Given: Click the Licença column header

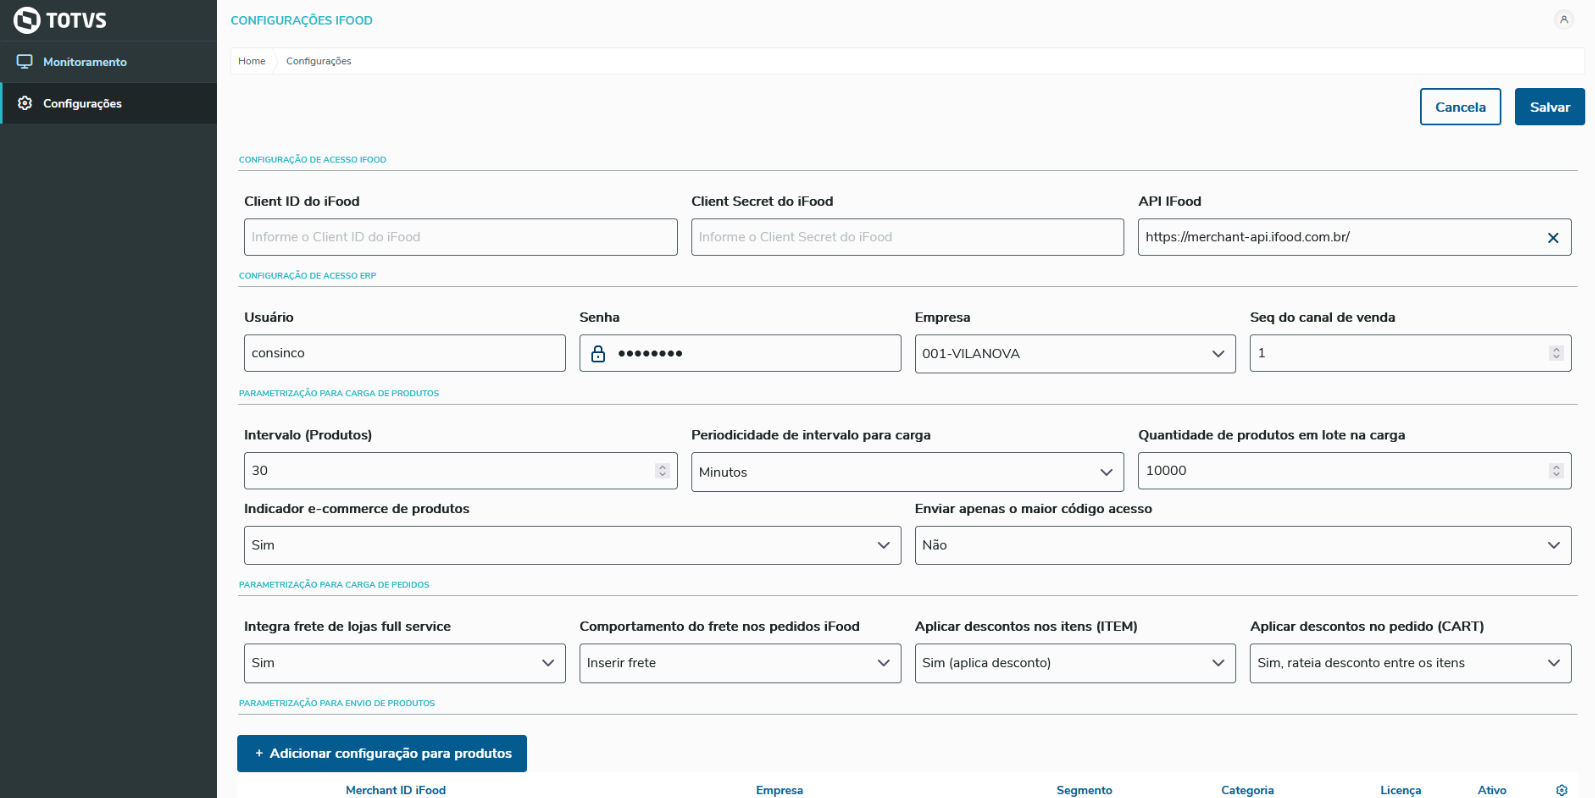Looking at the screenshot, I should (1400, 790).
